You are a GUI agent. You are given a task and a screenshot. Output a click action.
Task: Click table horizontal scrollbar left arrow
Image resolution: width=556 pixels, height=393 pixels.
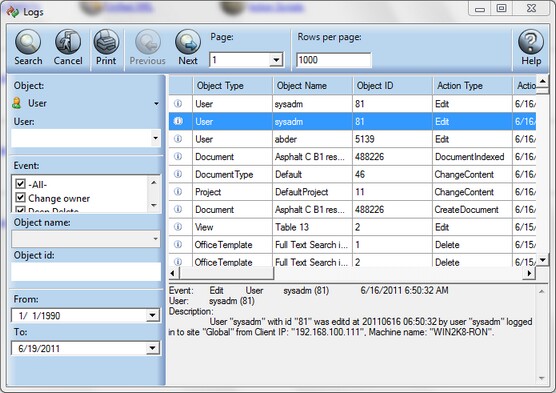[173, 273]
